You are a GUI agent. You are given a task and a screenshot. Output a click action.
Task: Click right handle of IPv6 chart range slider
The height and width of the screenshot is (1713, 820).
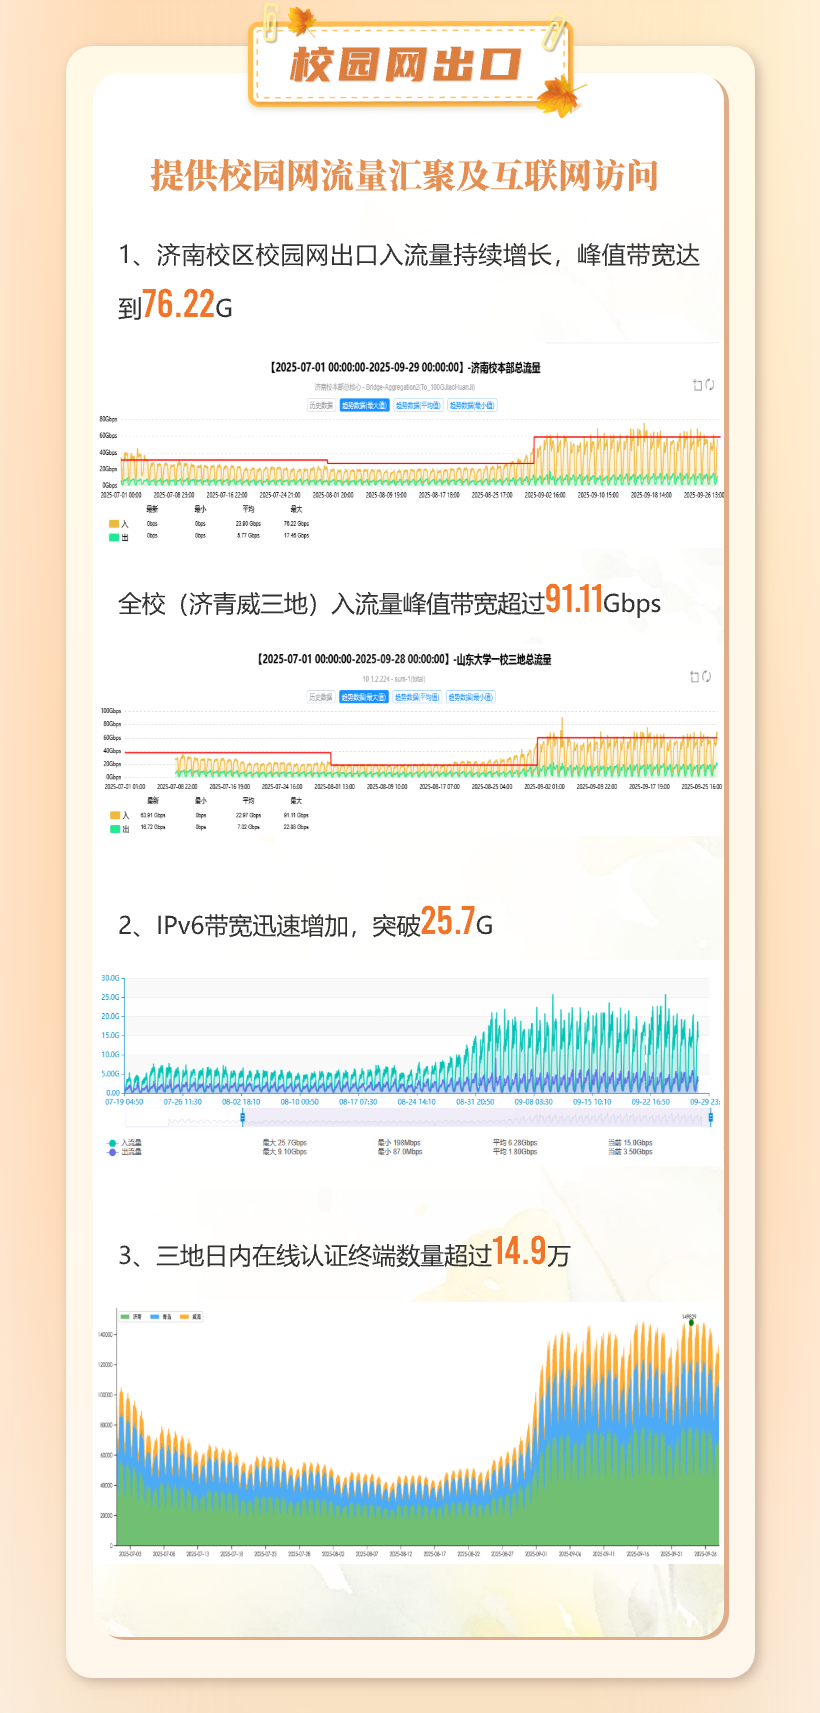(x=711, y=1117)
